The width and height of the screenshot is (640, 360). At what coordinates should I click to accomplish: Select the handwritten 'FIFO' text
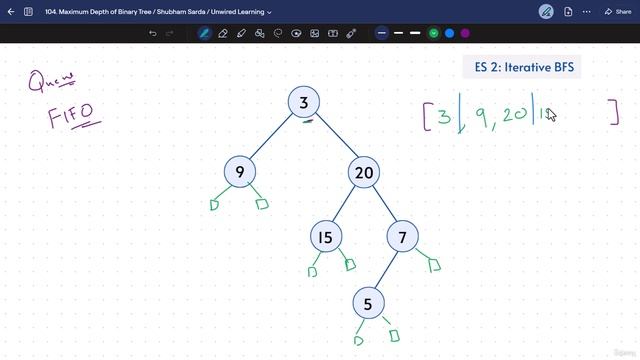coord(74,116)
